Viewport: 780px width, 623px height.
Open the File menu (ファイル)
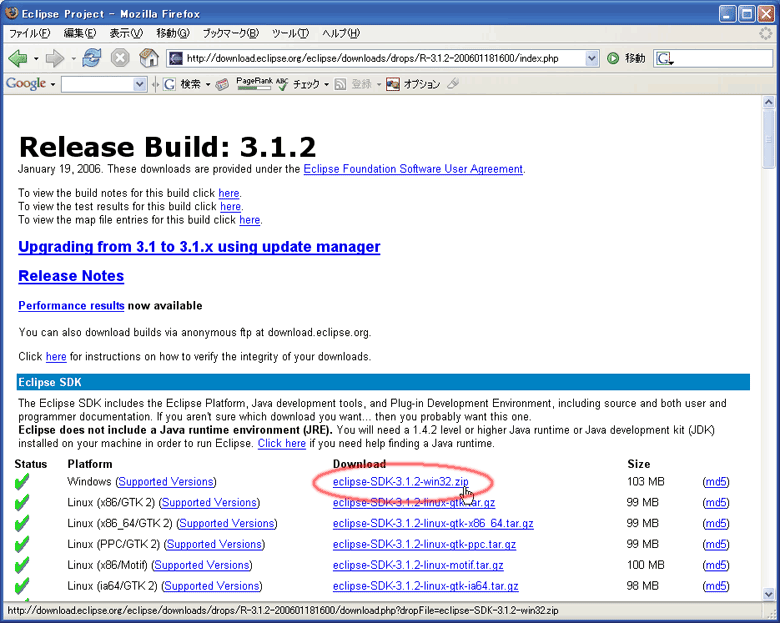pos(29,33)
